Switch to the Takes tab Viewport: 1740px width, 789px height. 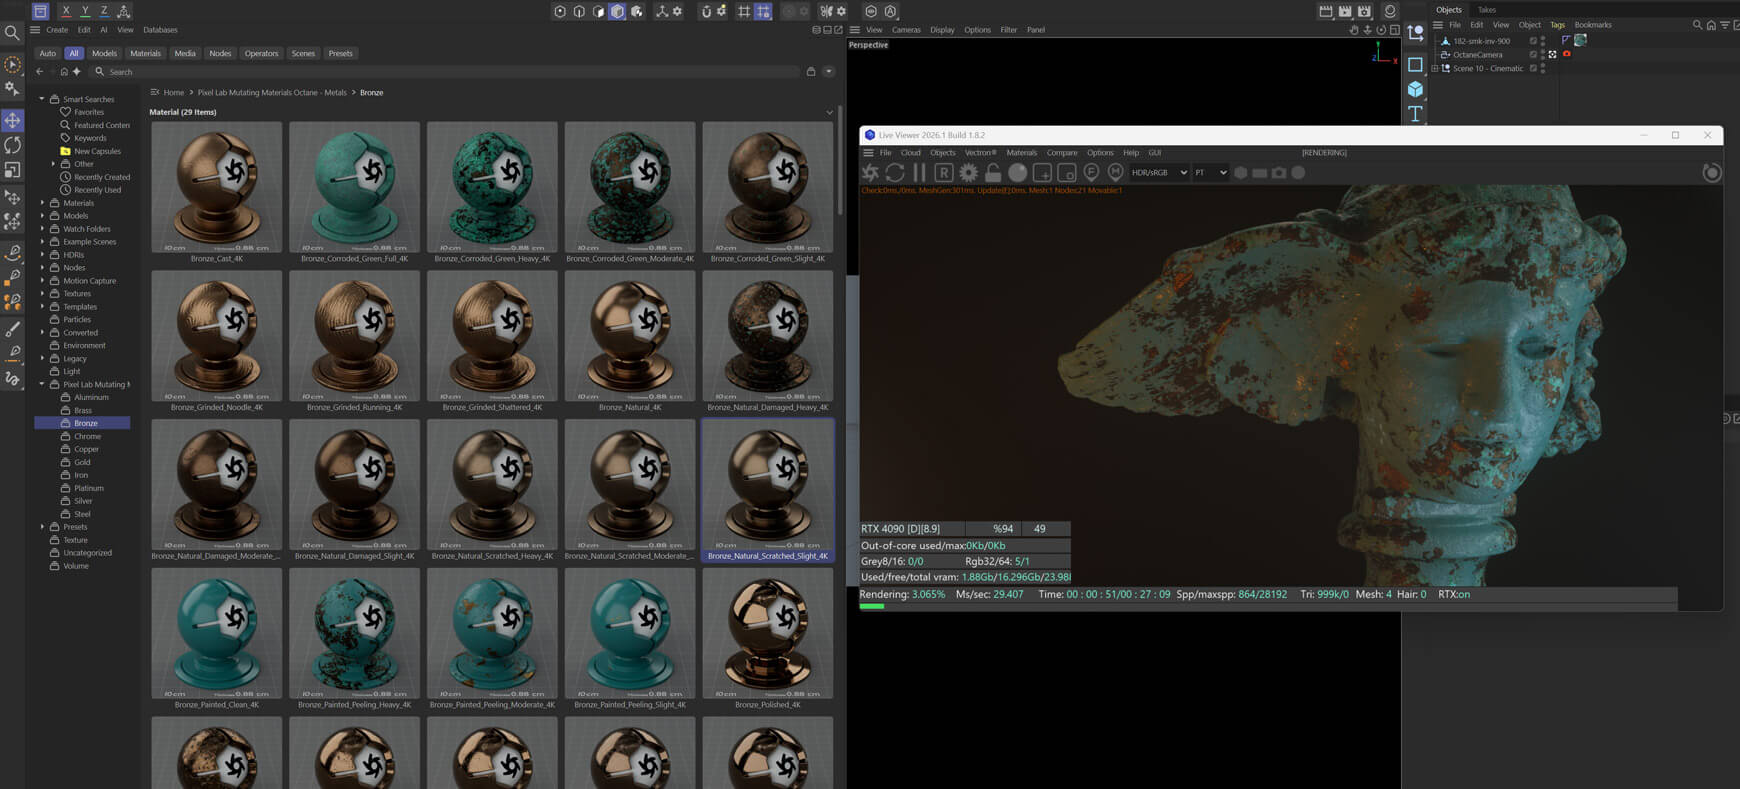1487,10
